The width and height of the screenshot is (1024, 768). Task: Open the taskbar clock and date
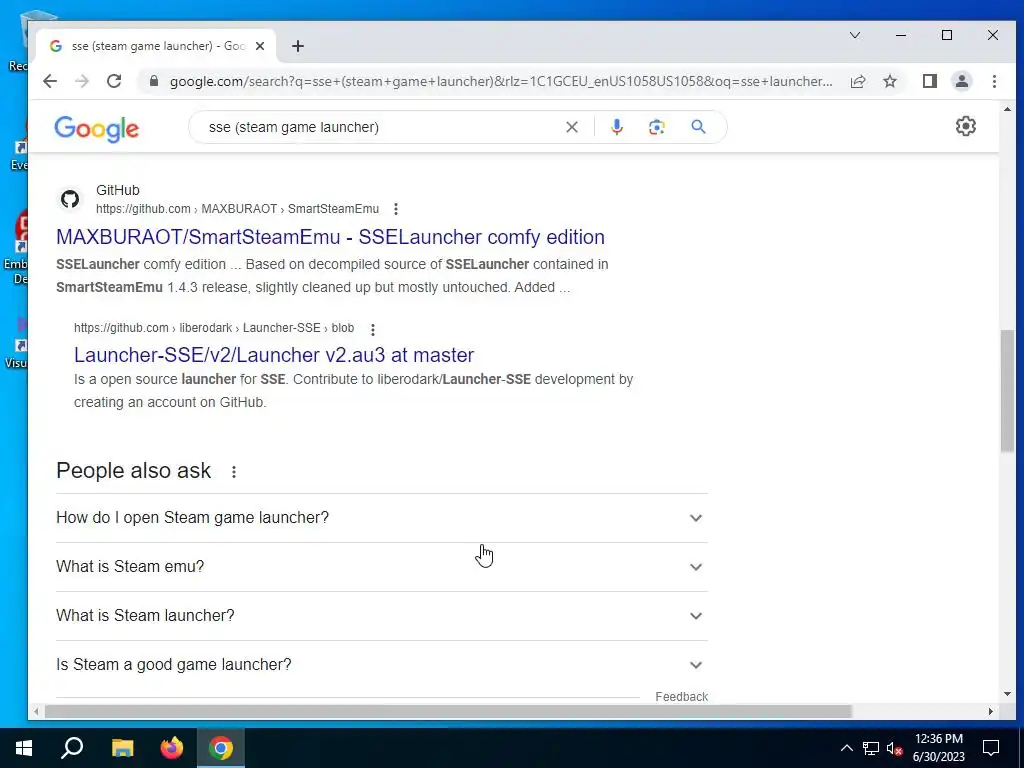pos(938,748)
